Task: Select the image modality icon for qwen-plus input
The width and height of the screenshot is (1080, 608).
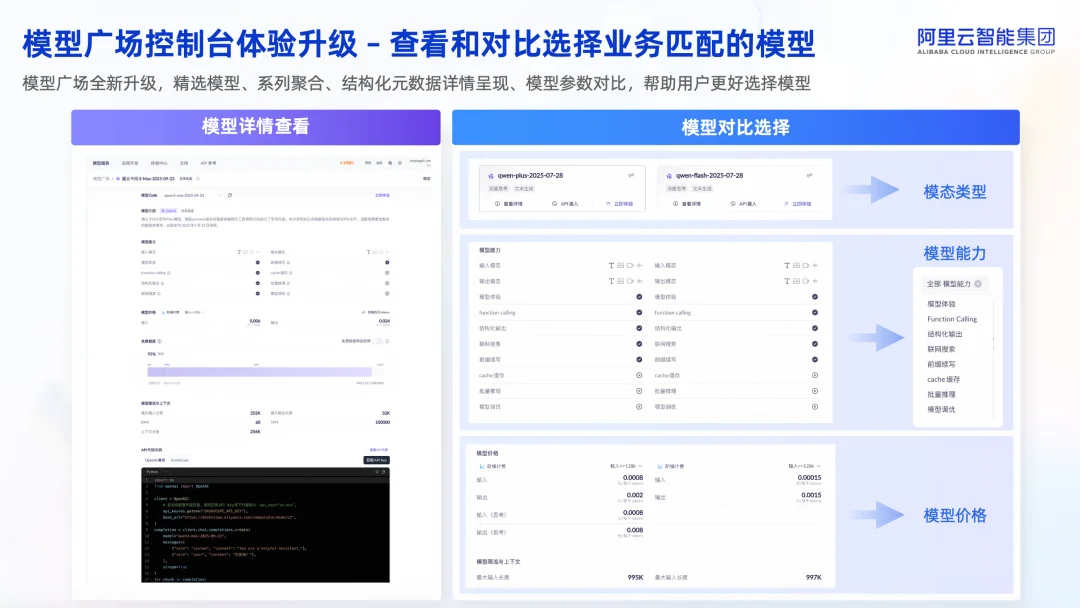Action: 619,265
